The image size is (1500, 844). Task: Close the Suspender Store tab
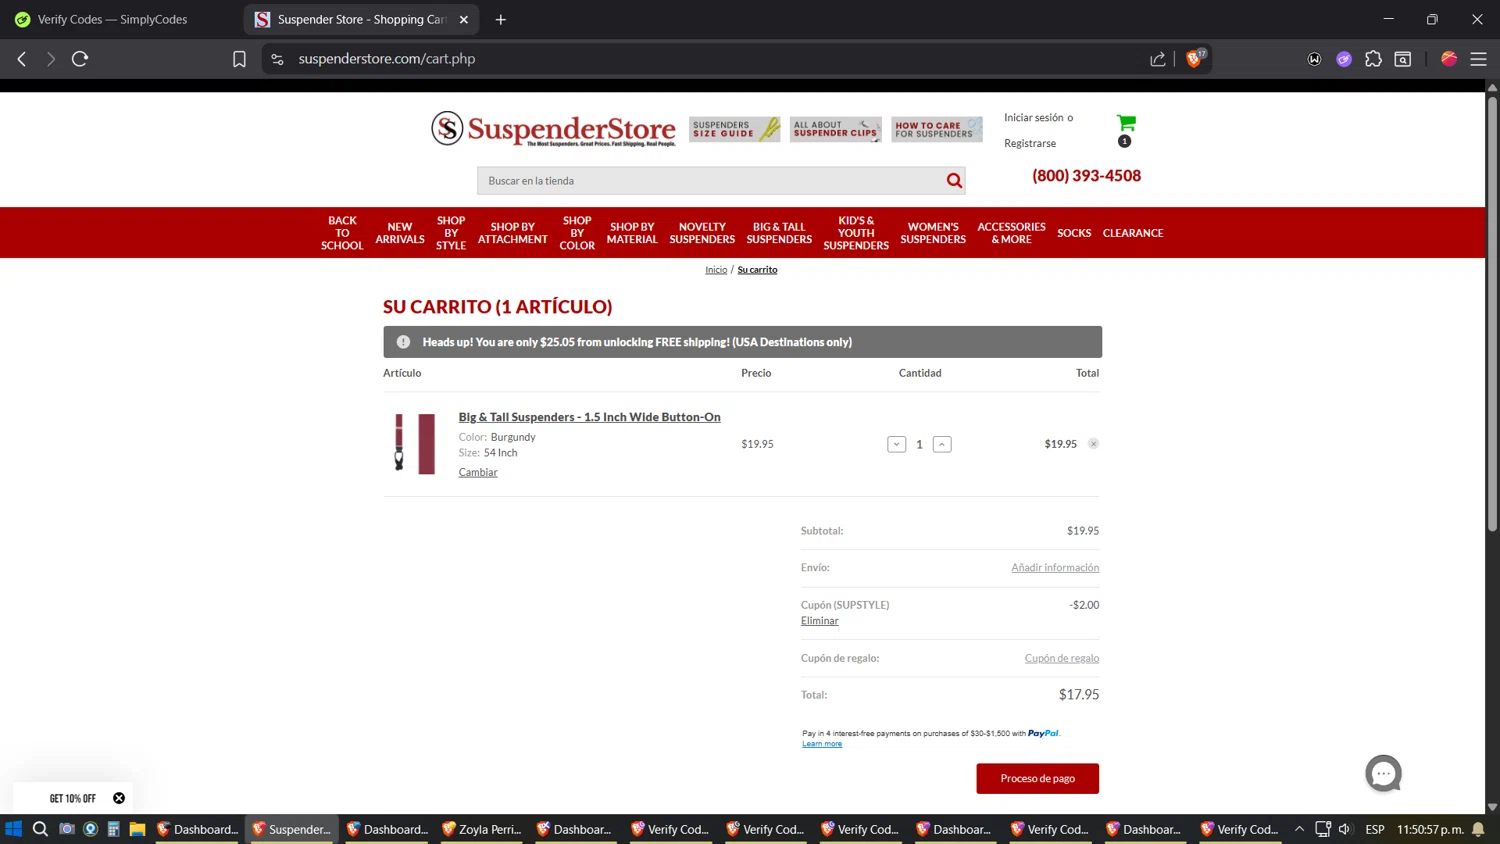point(464,19)
